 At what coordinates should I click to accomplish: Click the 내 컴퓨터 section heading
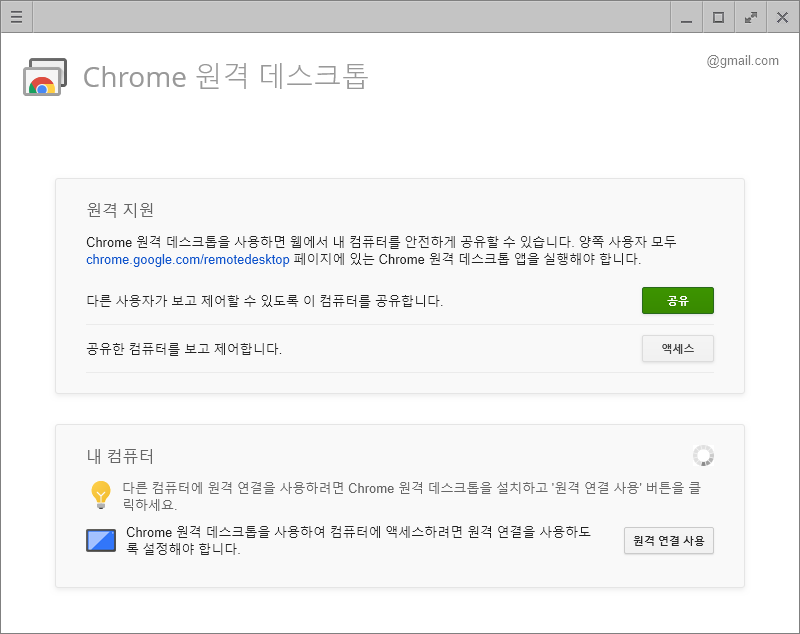click(x=120, y=455)
